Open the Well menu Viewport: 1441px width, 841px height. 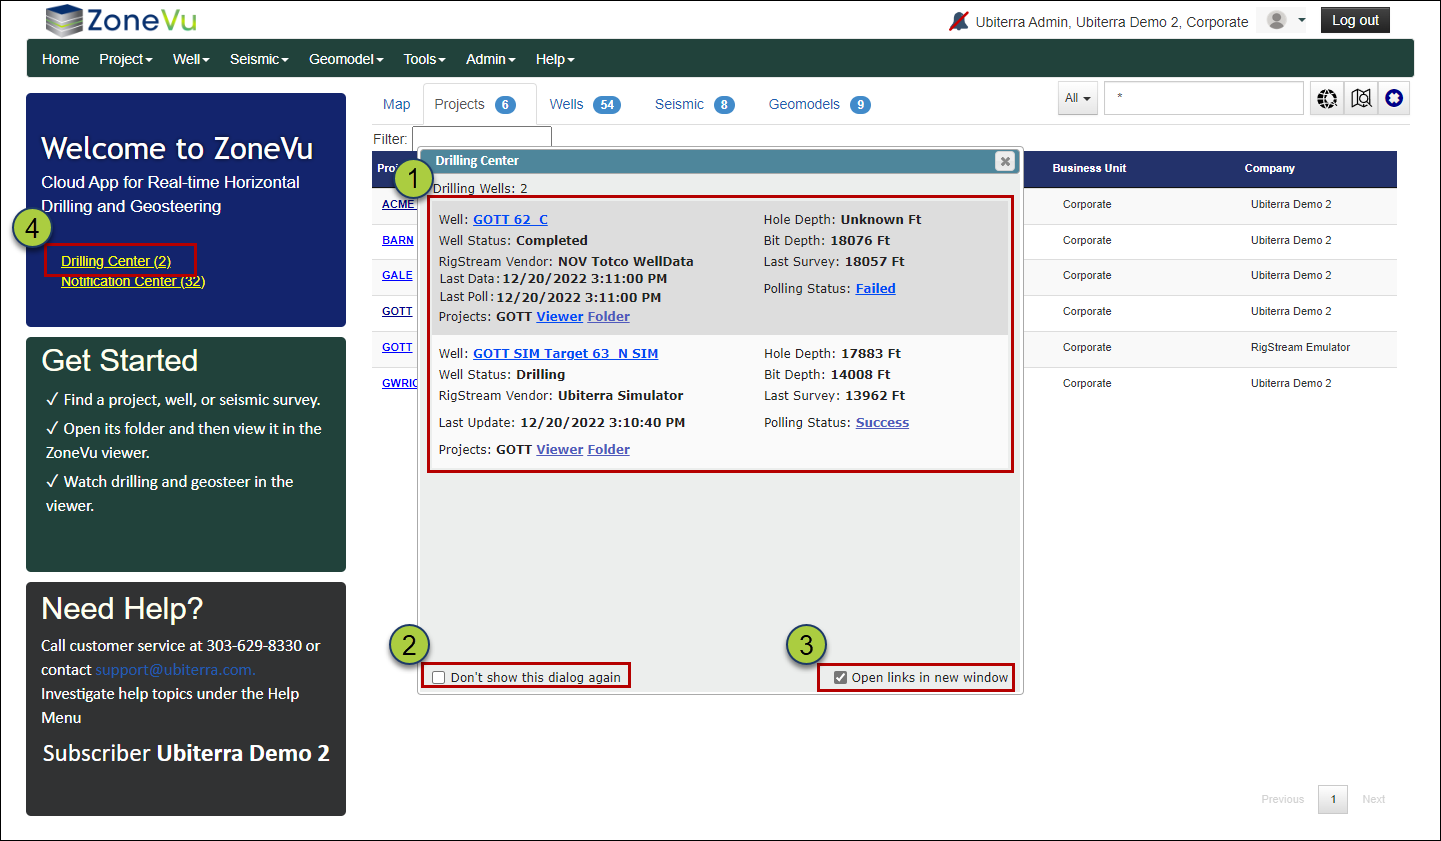(x=191, y=59)
